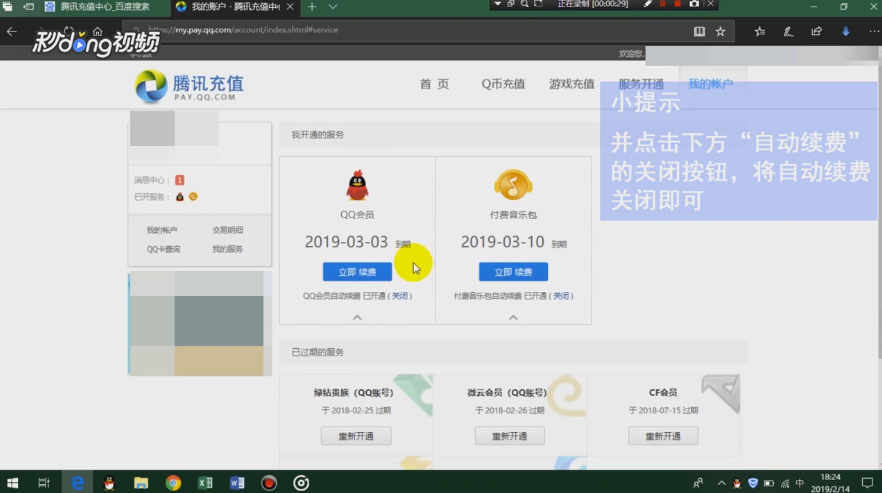Open the notification center icon
This screenshot has width=882, height=493.
(867, 483)
